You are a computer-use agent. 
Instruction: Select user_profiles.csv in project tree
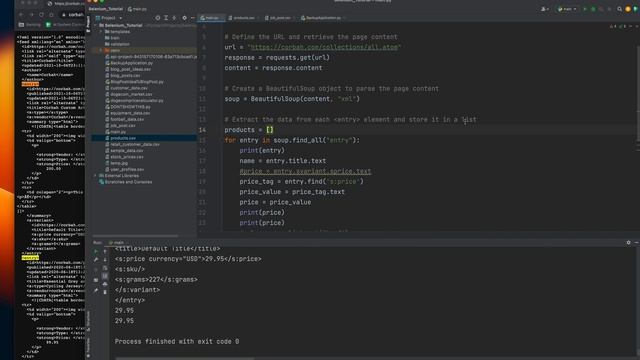point(124,169)
